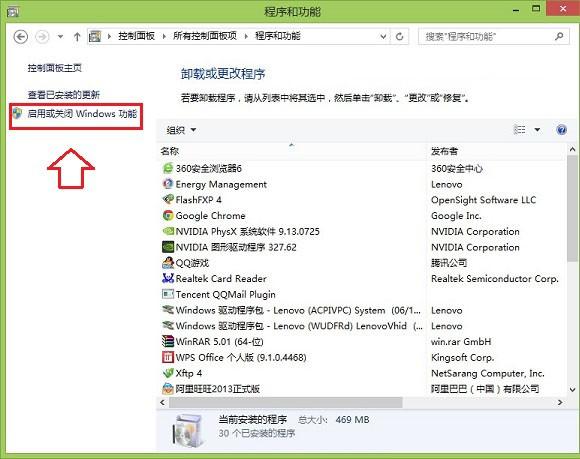Select the Energy Management icon

[x=168, y=184]
